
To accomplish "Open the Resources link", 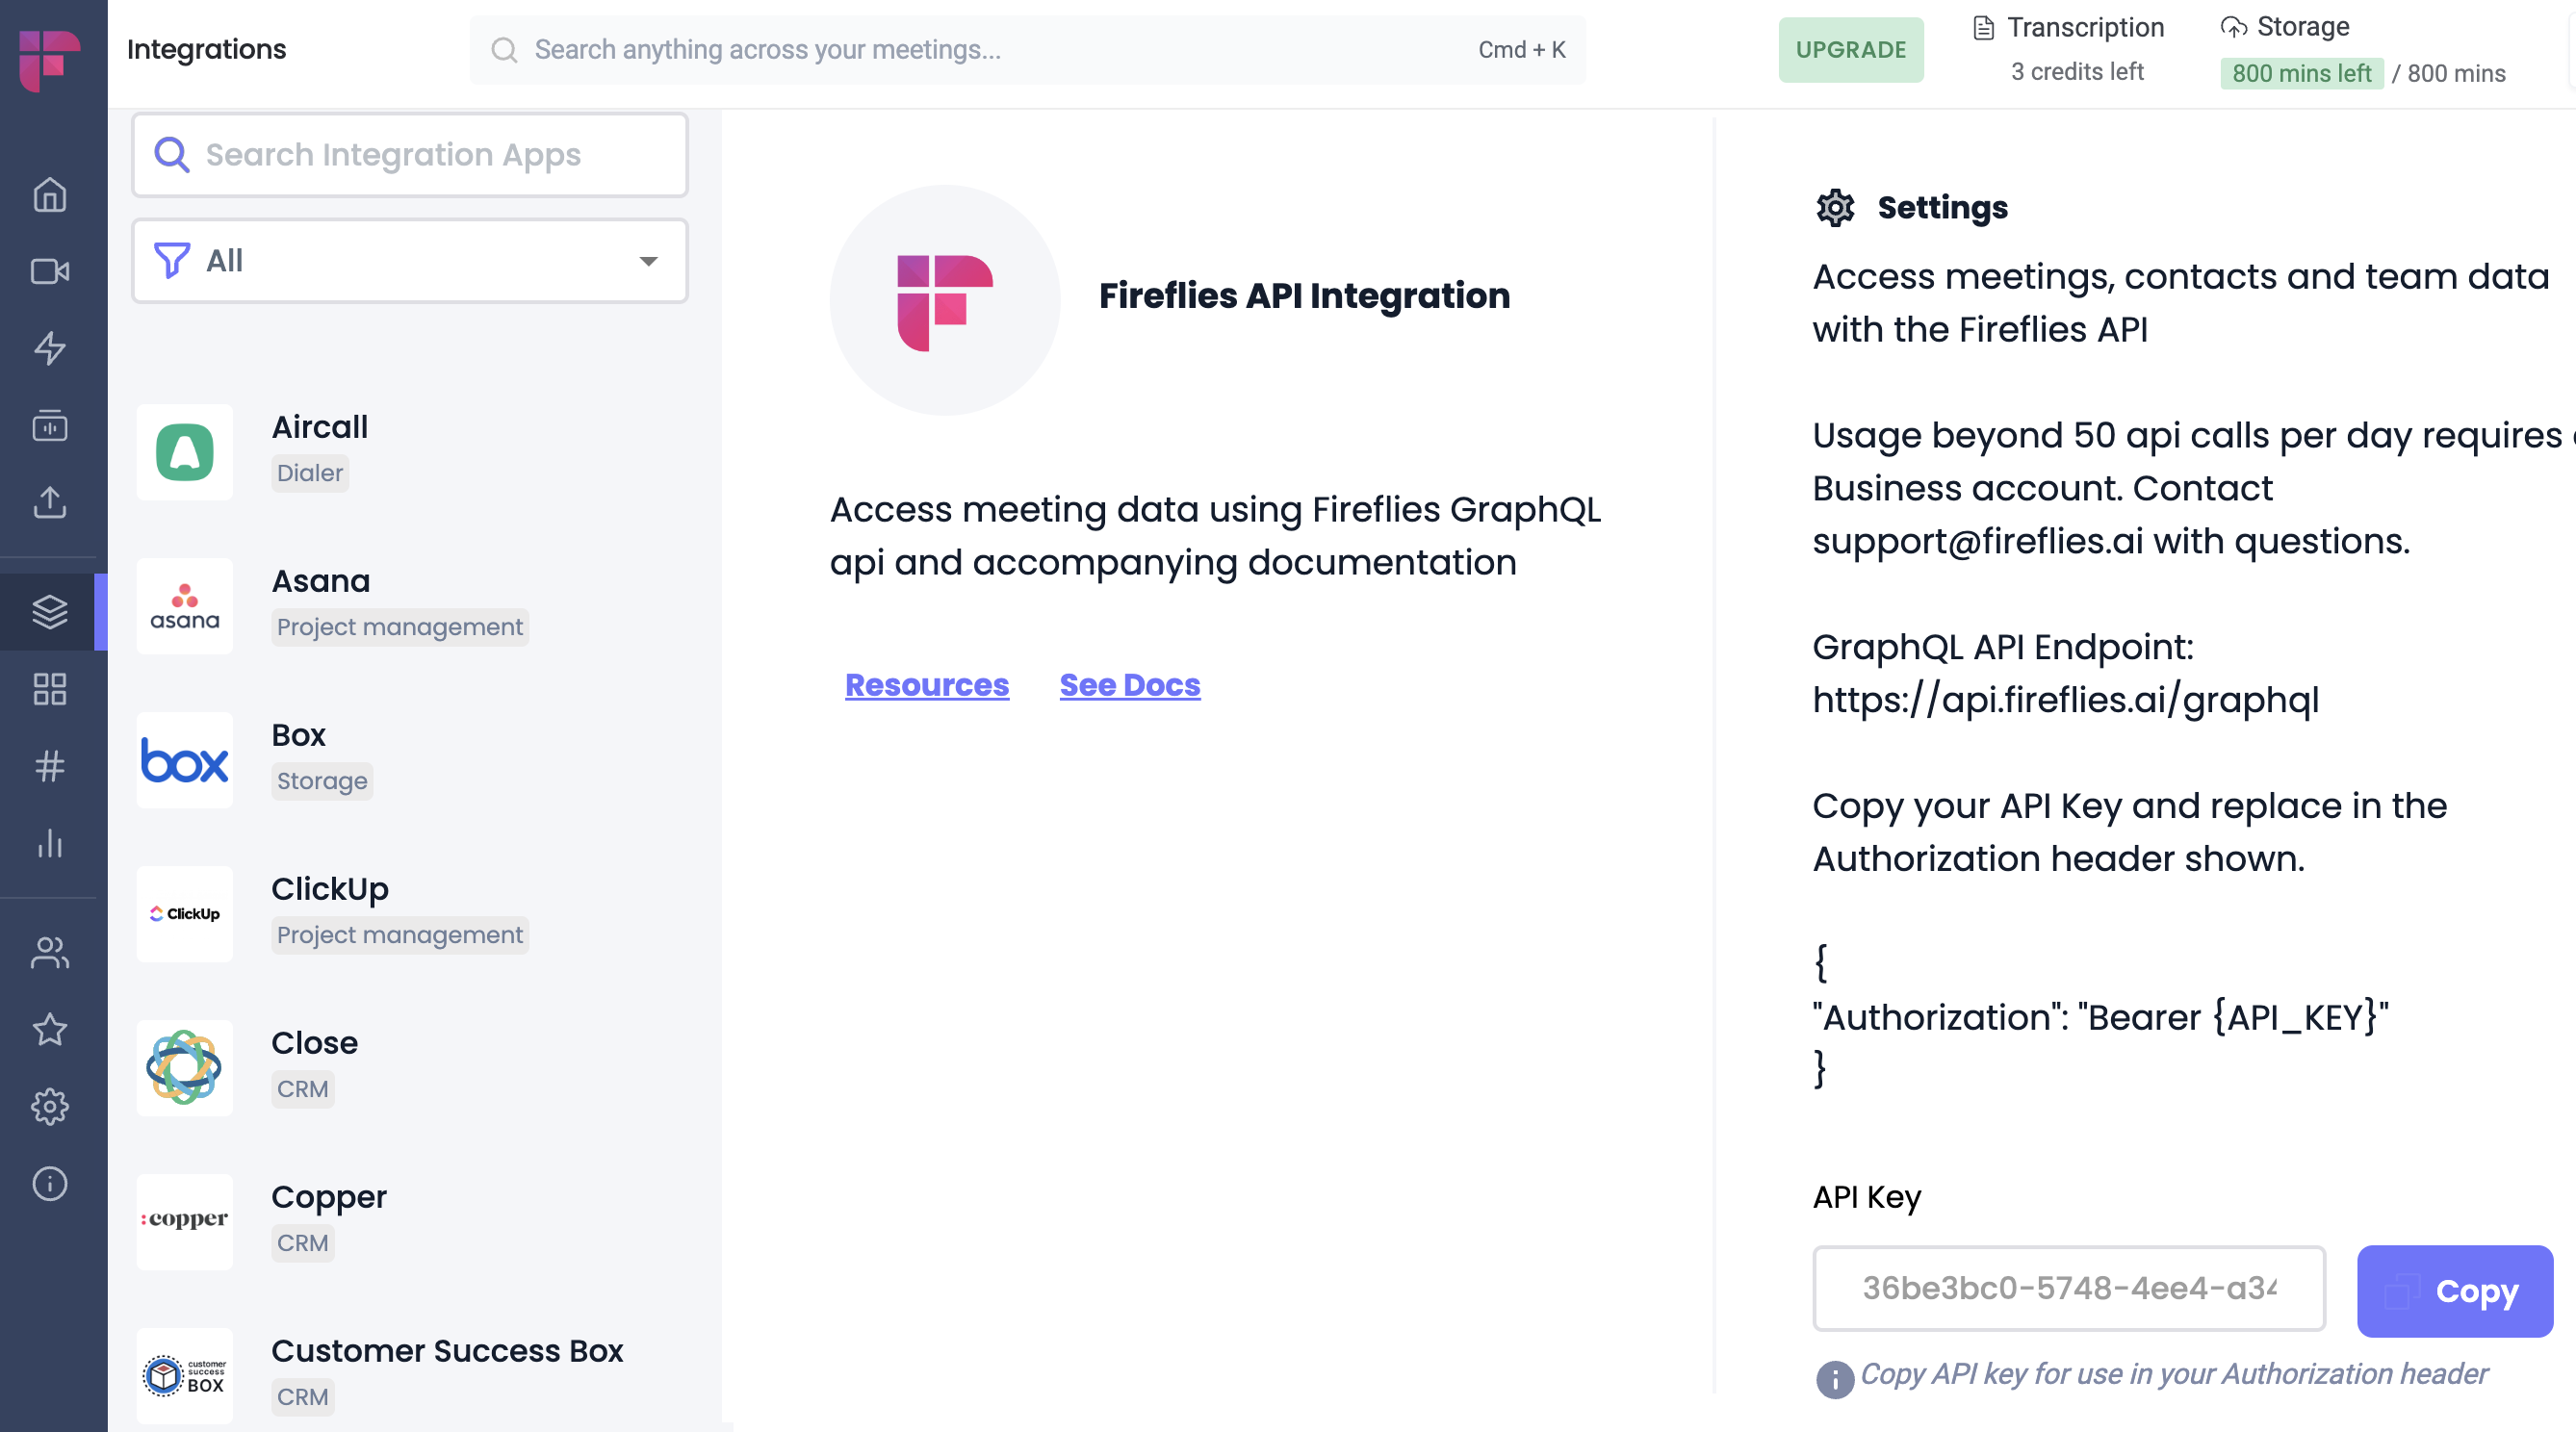I will 926,685.
